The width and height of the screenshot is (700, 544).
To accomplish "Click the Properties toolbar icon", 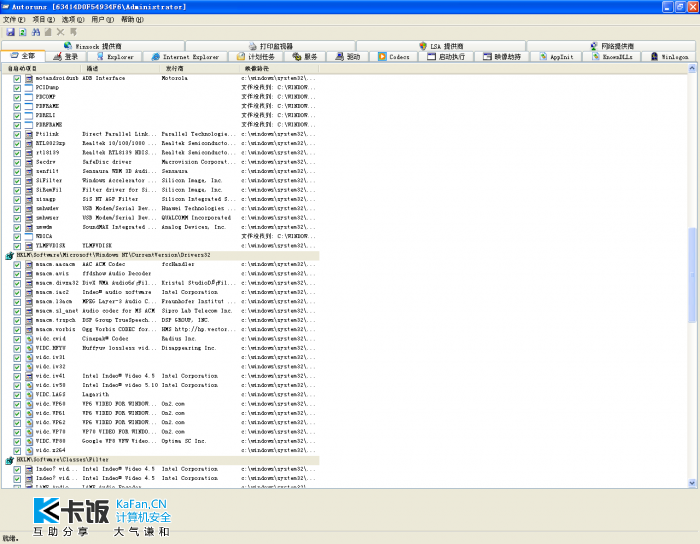I will (48, 32).
